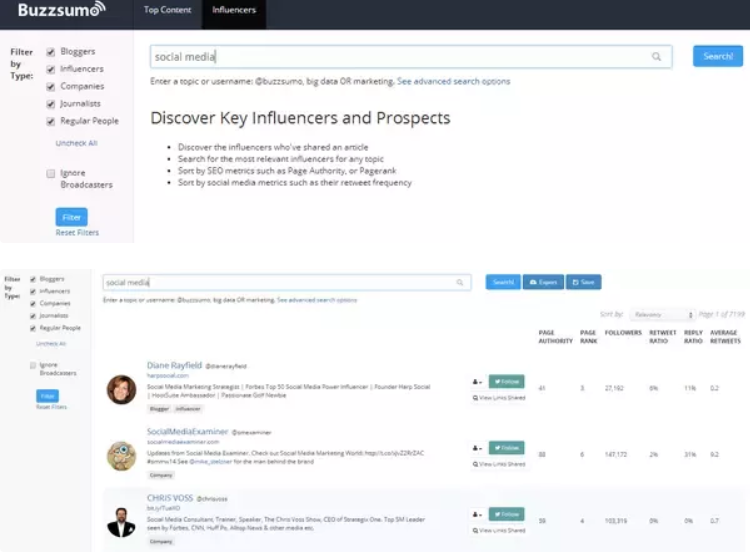Click Reset Filters in lower panel
The width and height of the screenshot is (750, 556).
(52, 407)
